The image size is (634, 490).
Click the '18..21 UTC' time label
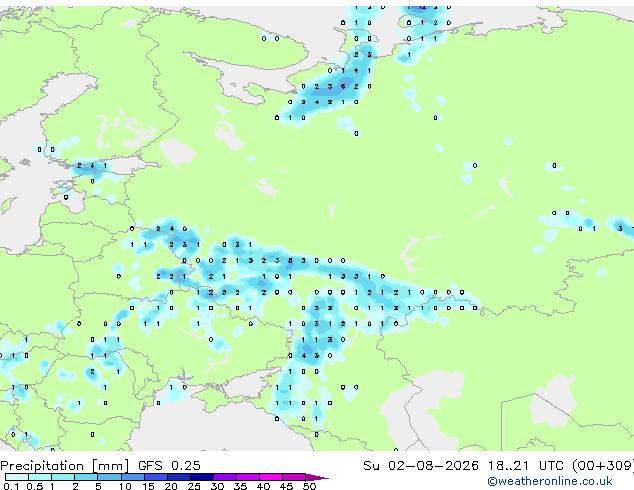tap(526, 466)
